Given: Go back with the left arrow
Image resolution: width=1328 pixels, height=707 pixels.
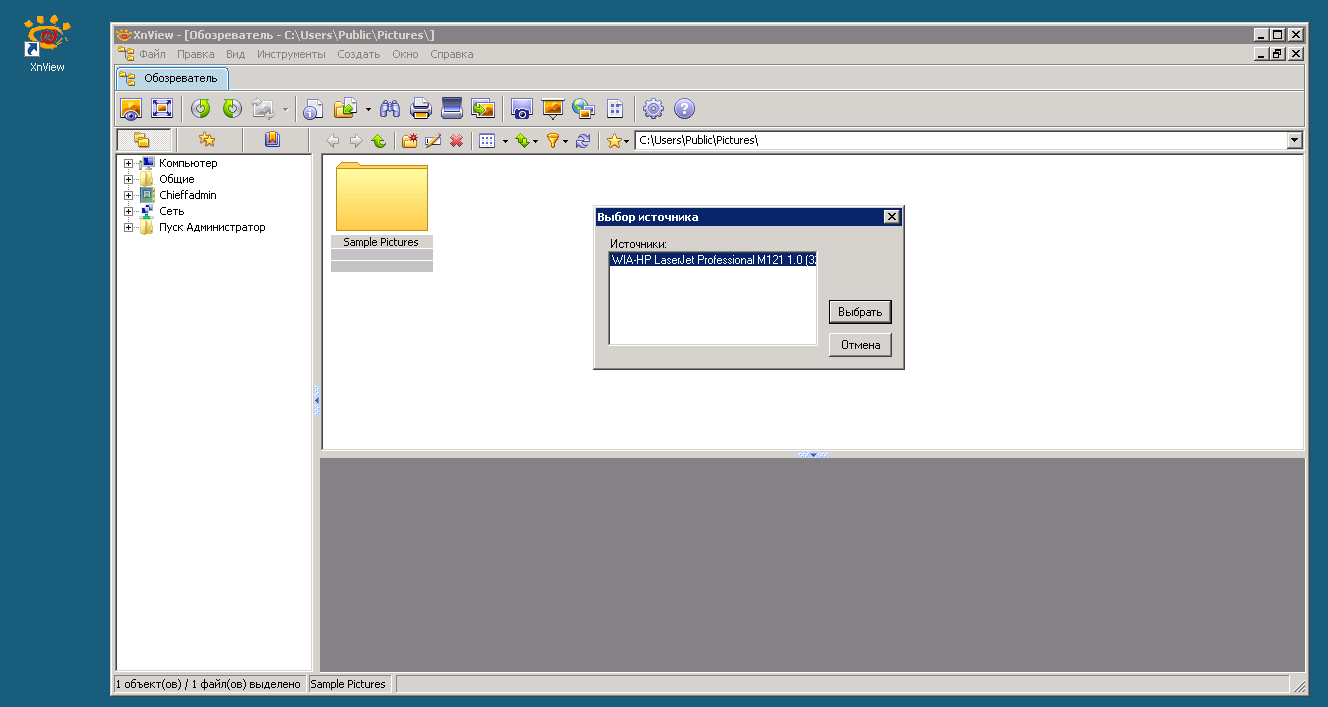Looking at the screenshot, I should [333, 141].
